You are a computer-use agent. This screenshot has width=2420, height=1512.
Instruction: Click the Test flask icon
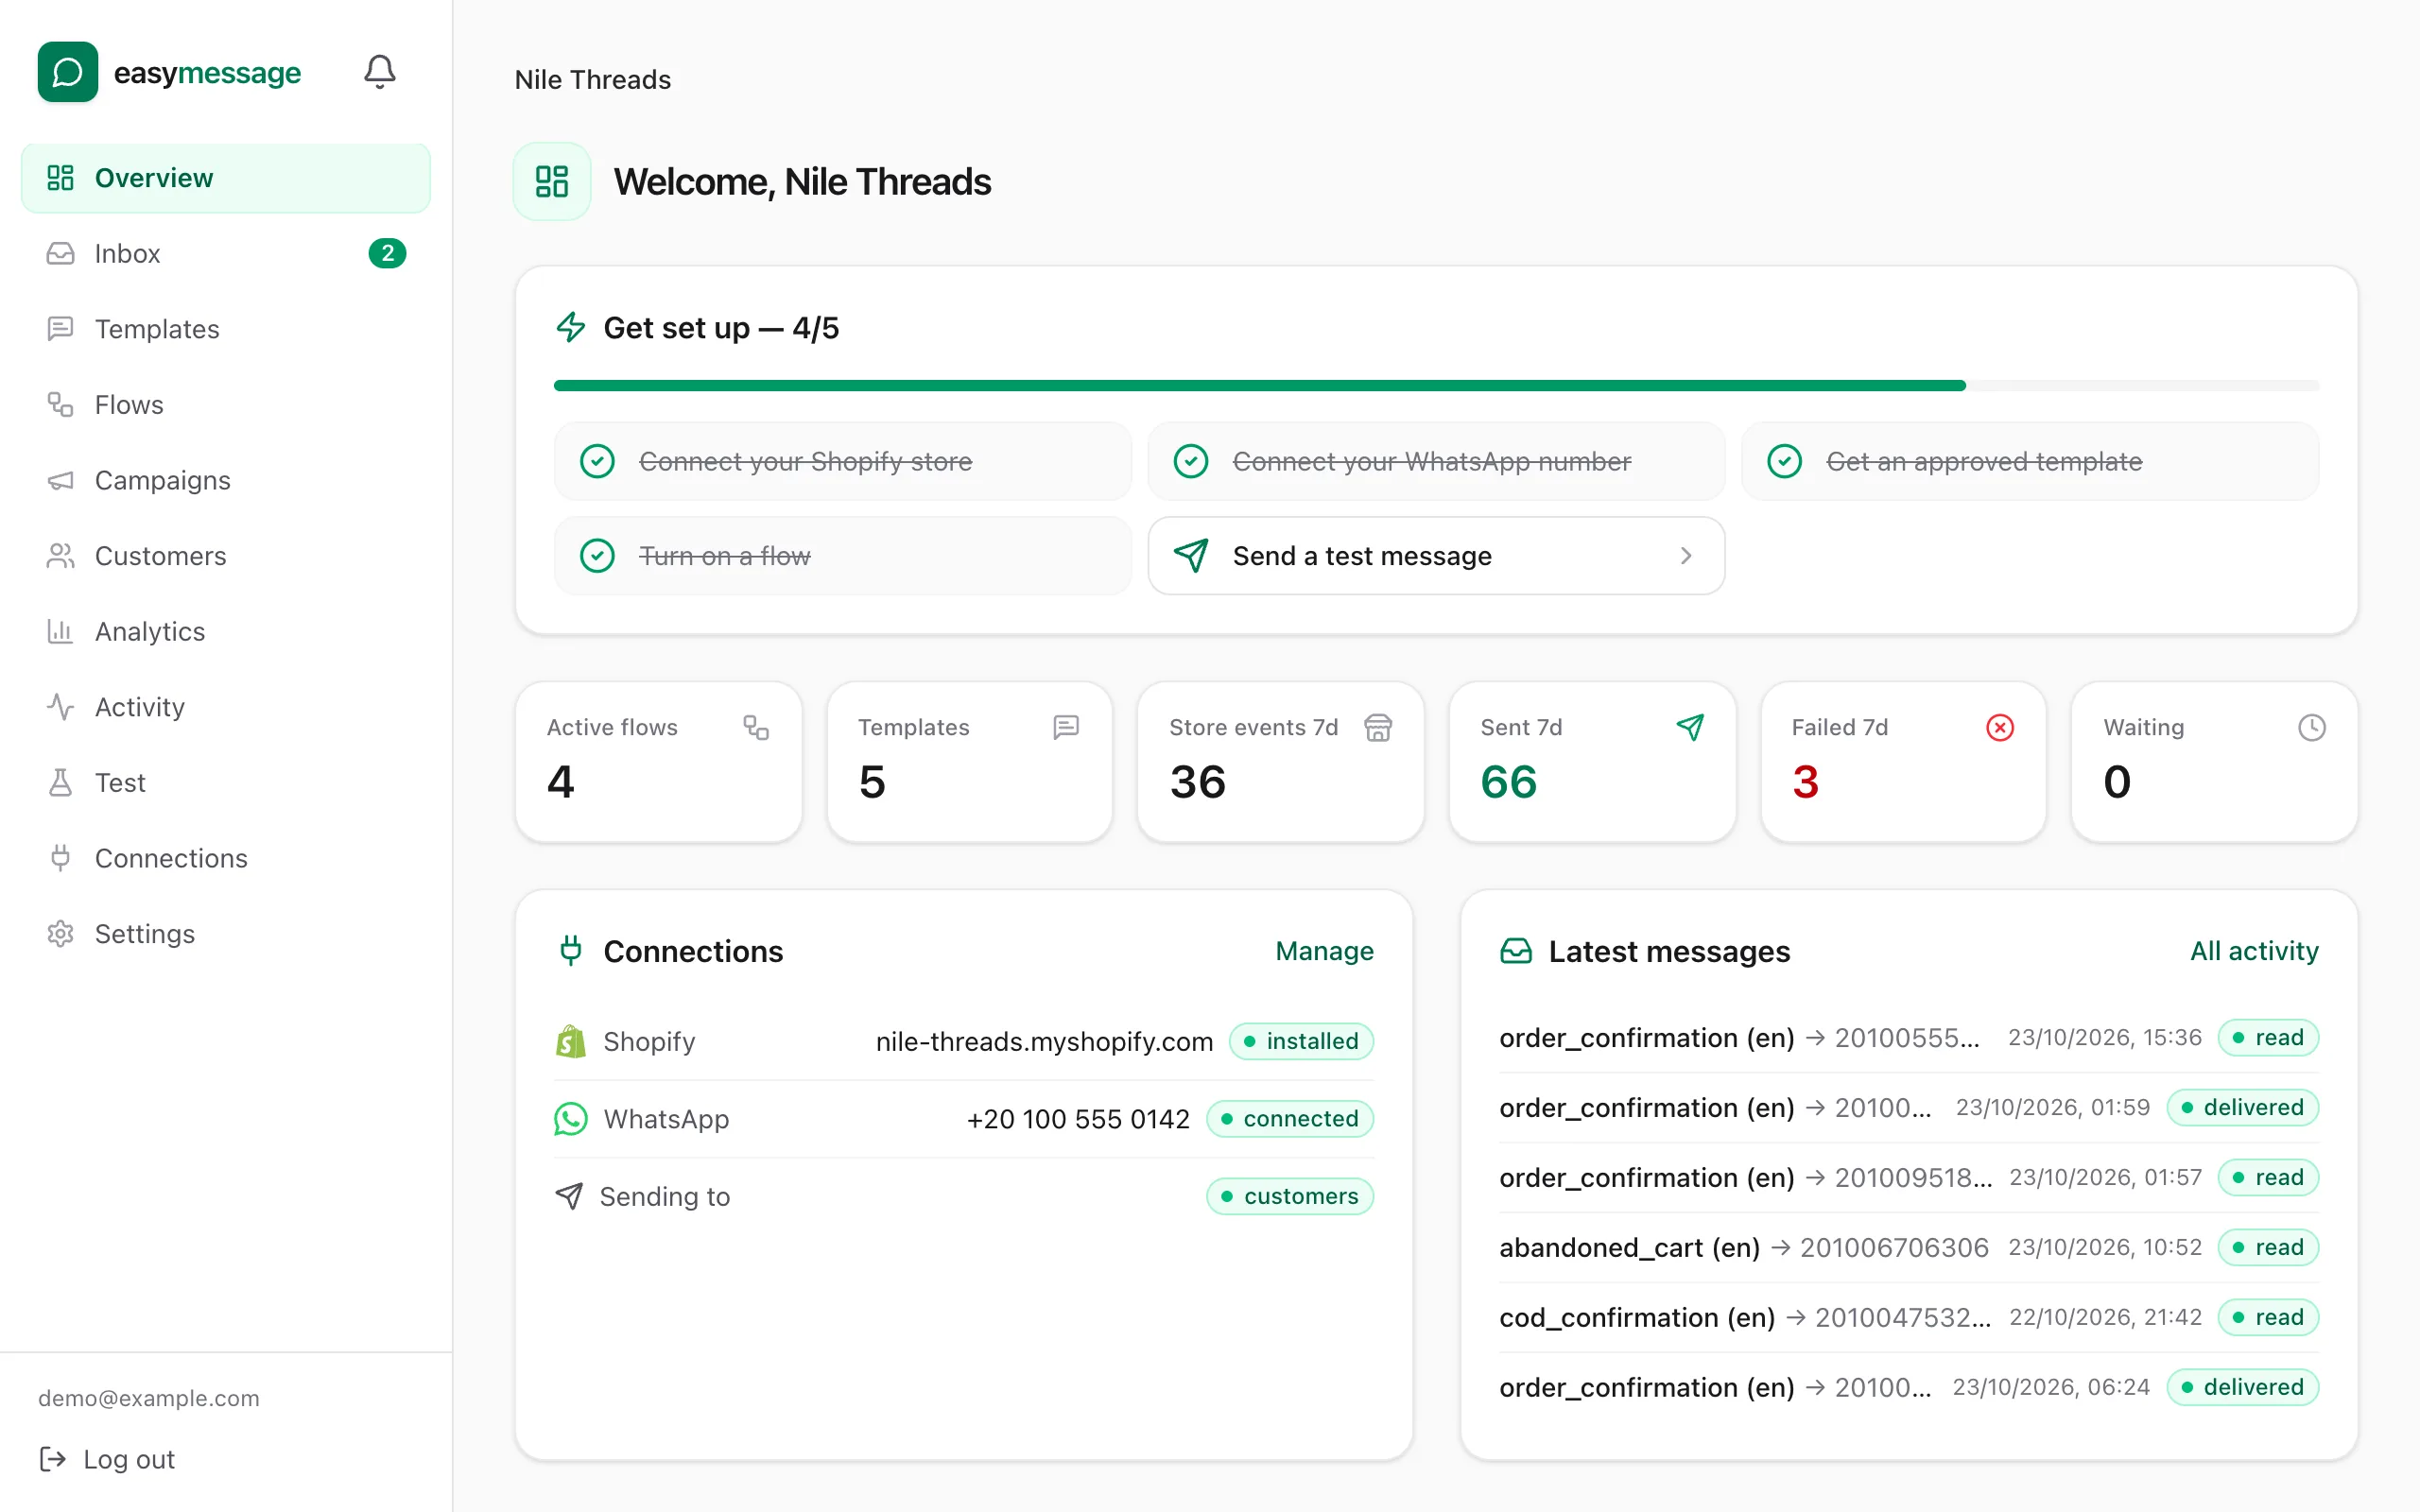[x=60, y=783]
